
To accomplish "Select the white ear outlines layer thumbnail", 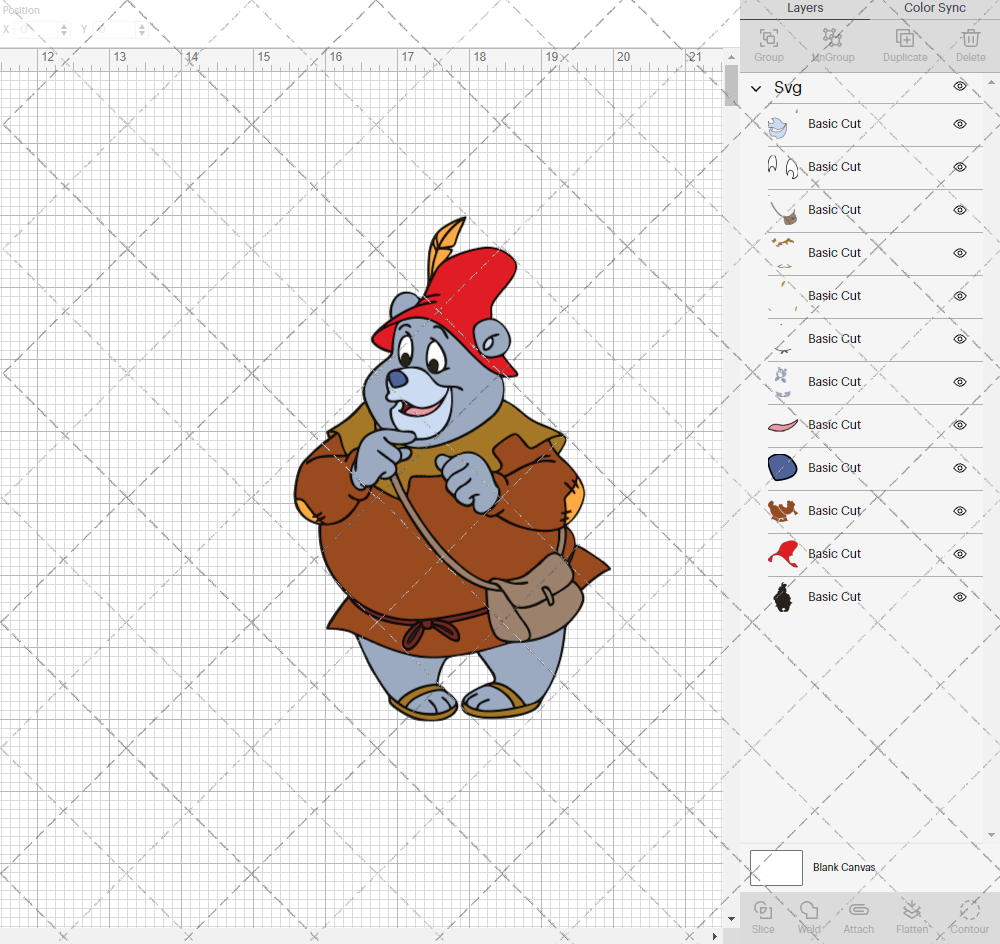I will (783, 167).
